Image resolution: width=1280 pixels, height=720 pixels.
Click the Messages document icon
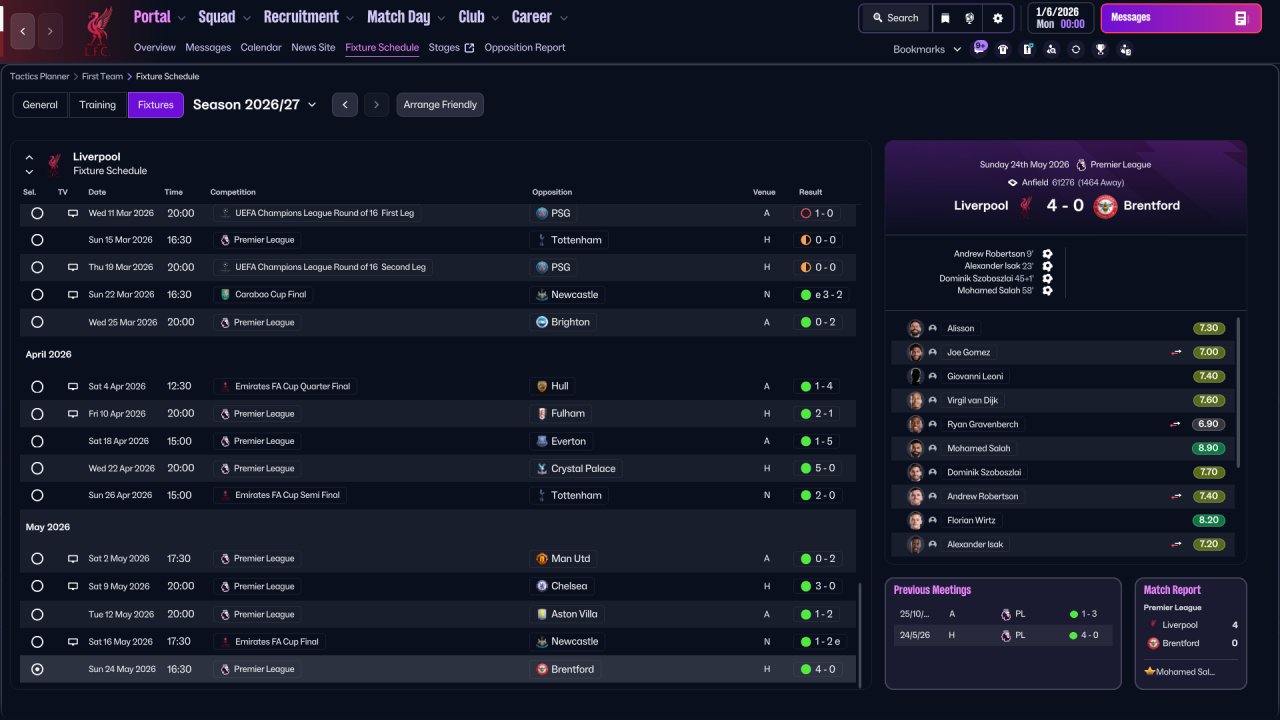(x=1241, y=18)
